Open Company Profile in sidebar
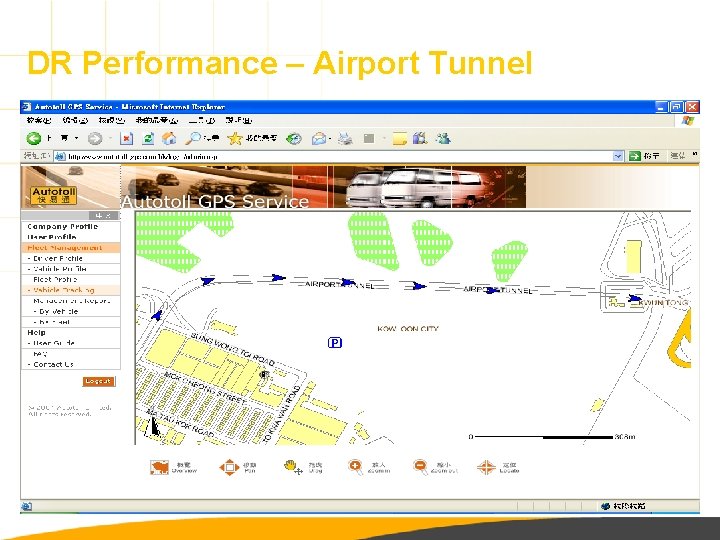The height and width of the screenshot is (540, 720). point(62,226)
